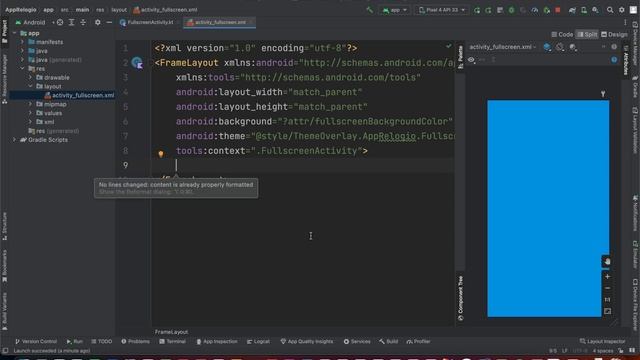This screenshot has width=640, height=360.
Task: Expand the values folder
Action: [x=30, y=113]
